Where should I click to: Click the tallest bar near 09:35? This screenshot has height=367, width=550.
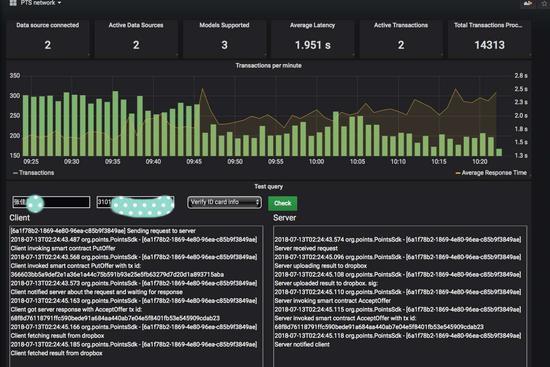(115, 124)
